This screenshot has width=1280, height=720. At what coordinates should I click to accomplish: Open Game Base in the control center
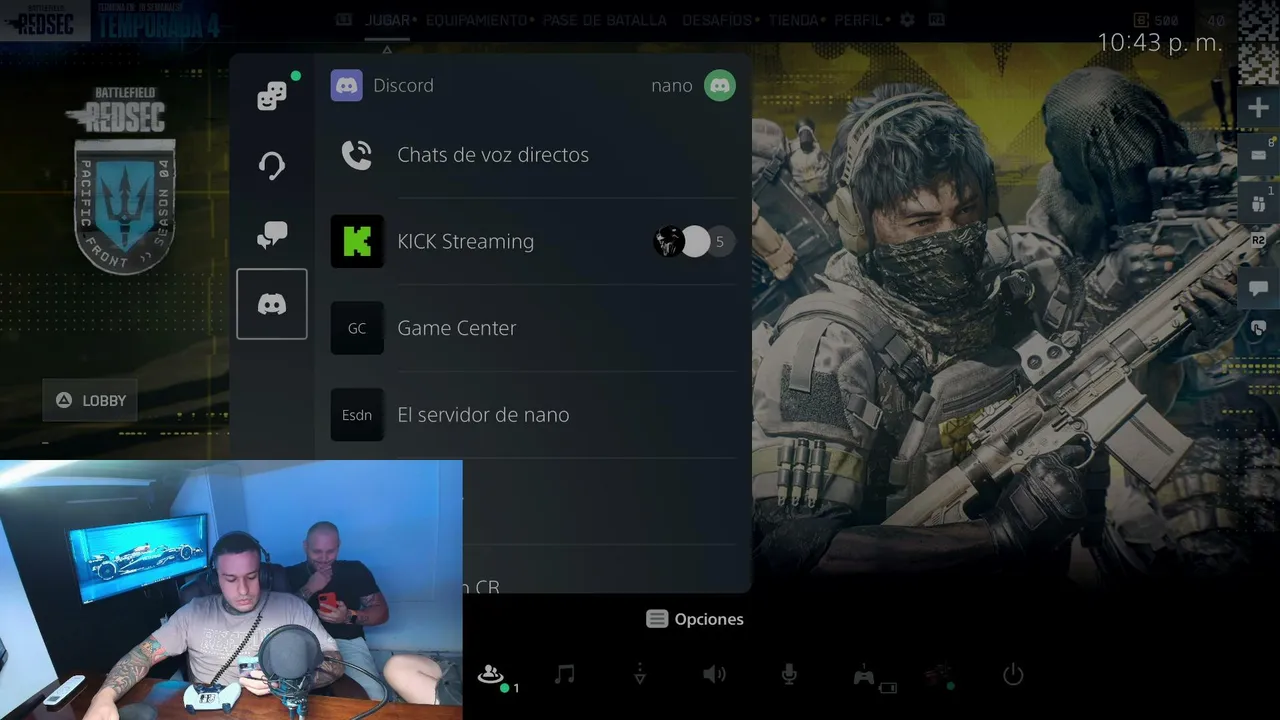point(491,675)
